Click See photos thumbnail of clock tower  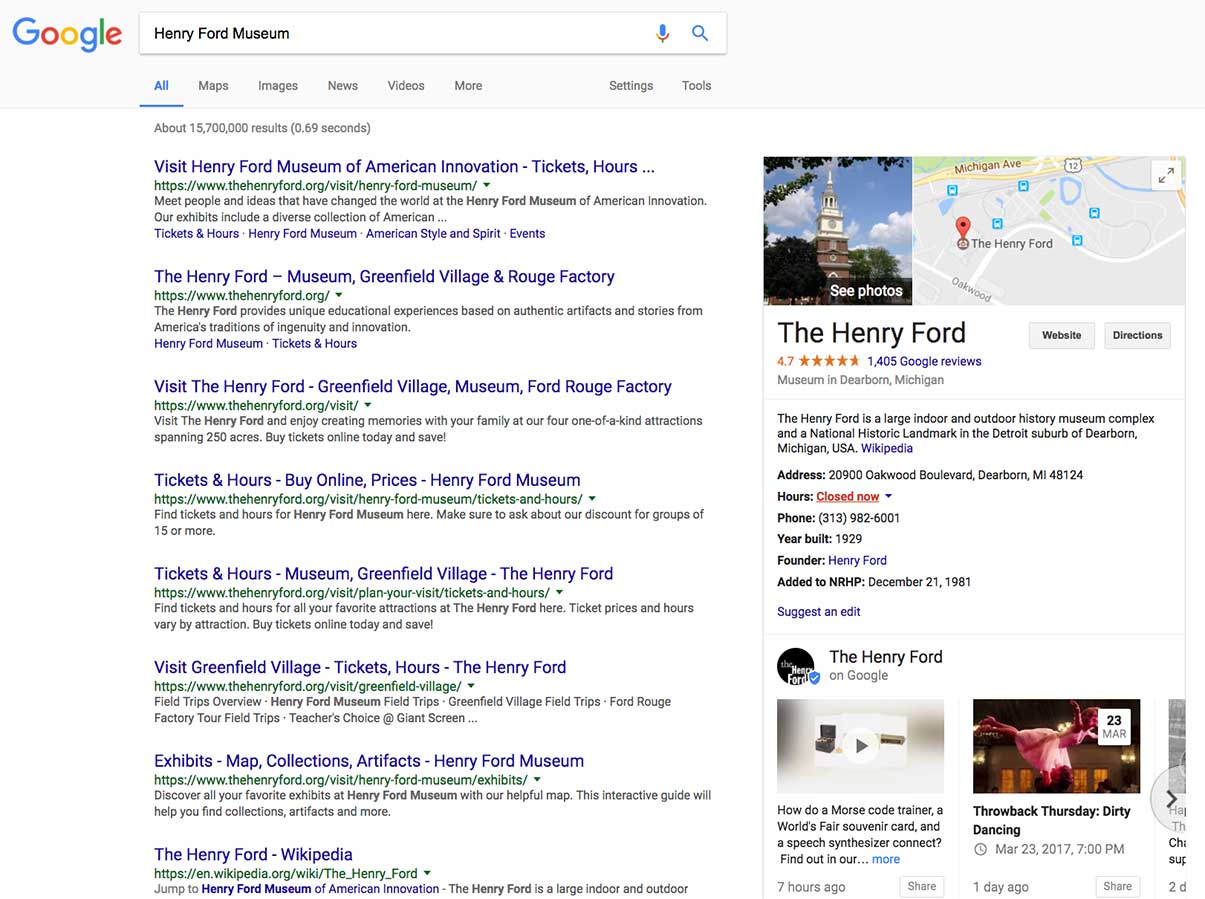(838, 230)
